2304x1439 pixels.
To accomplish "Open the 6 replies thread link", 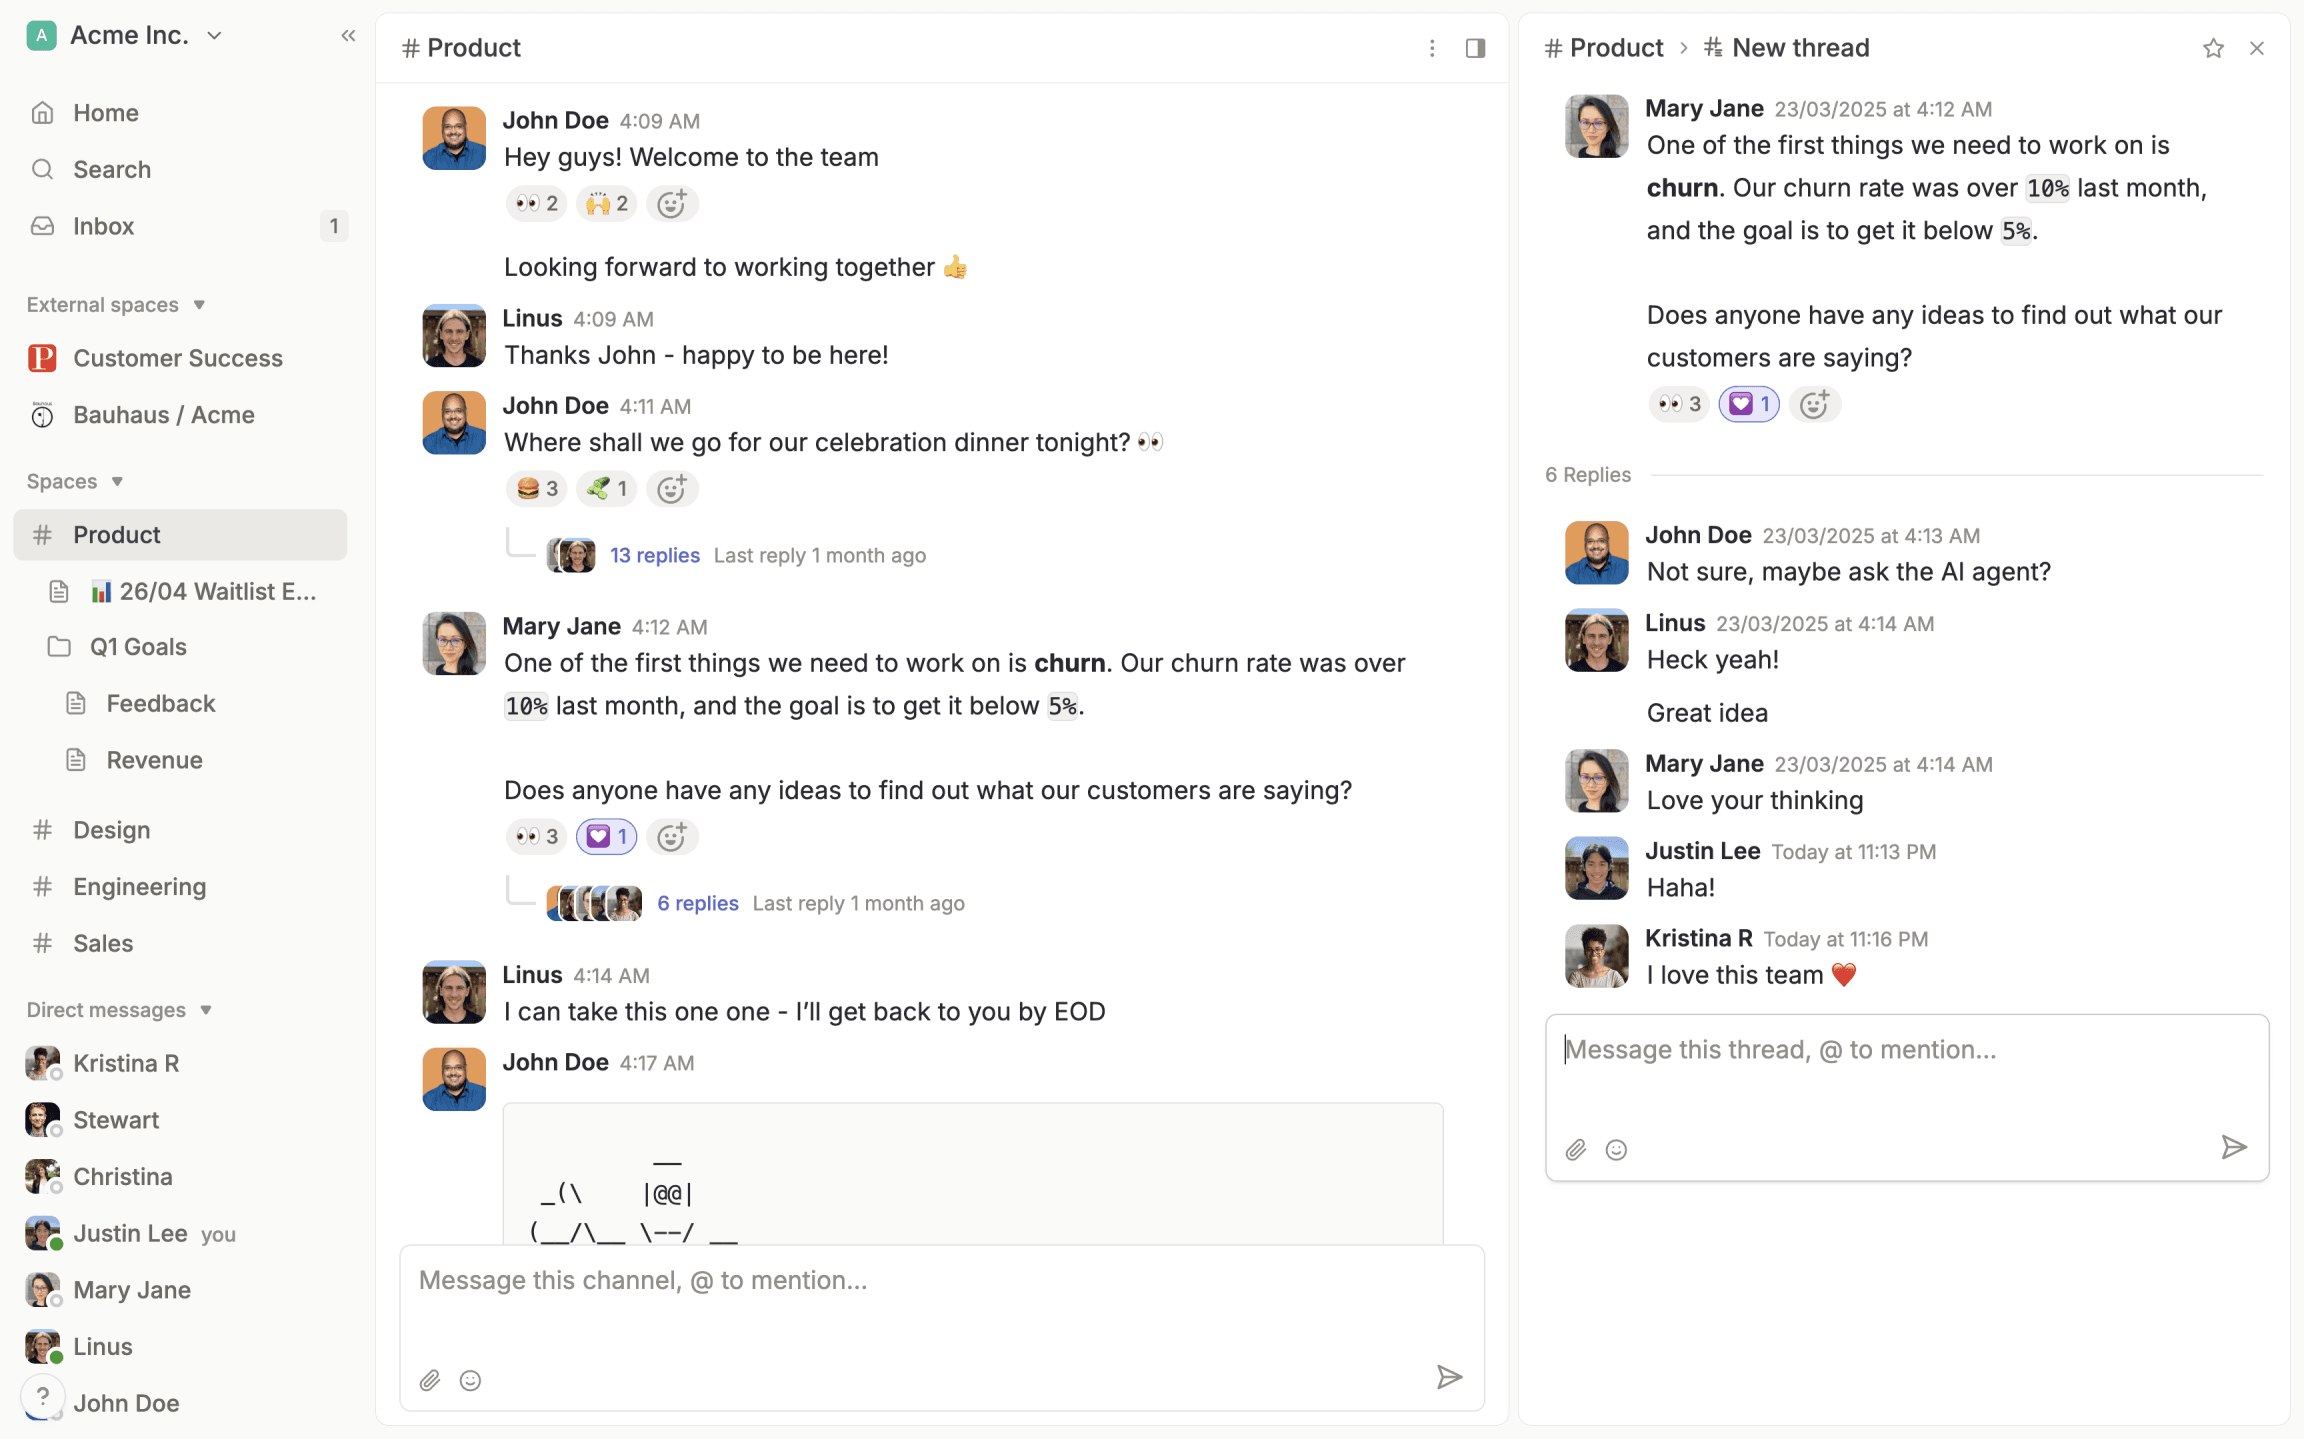I will point(697,903).
